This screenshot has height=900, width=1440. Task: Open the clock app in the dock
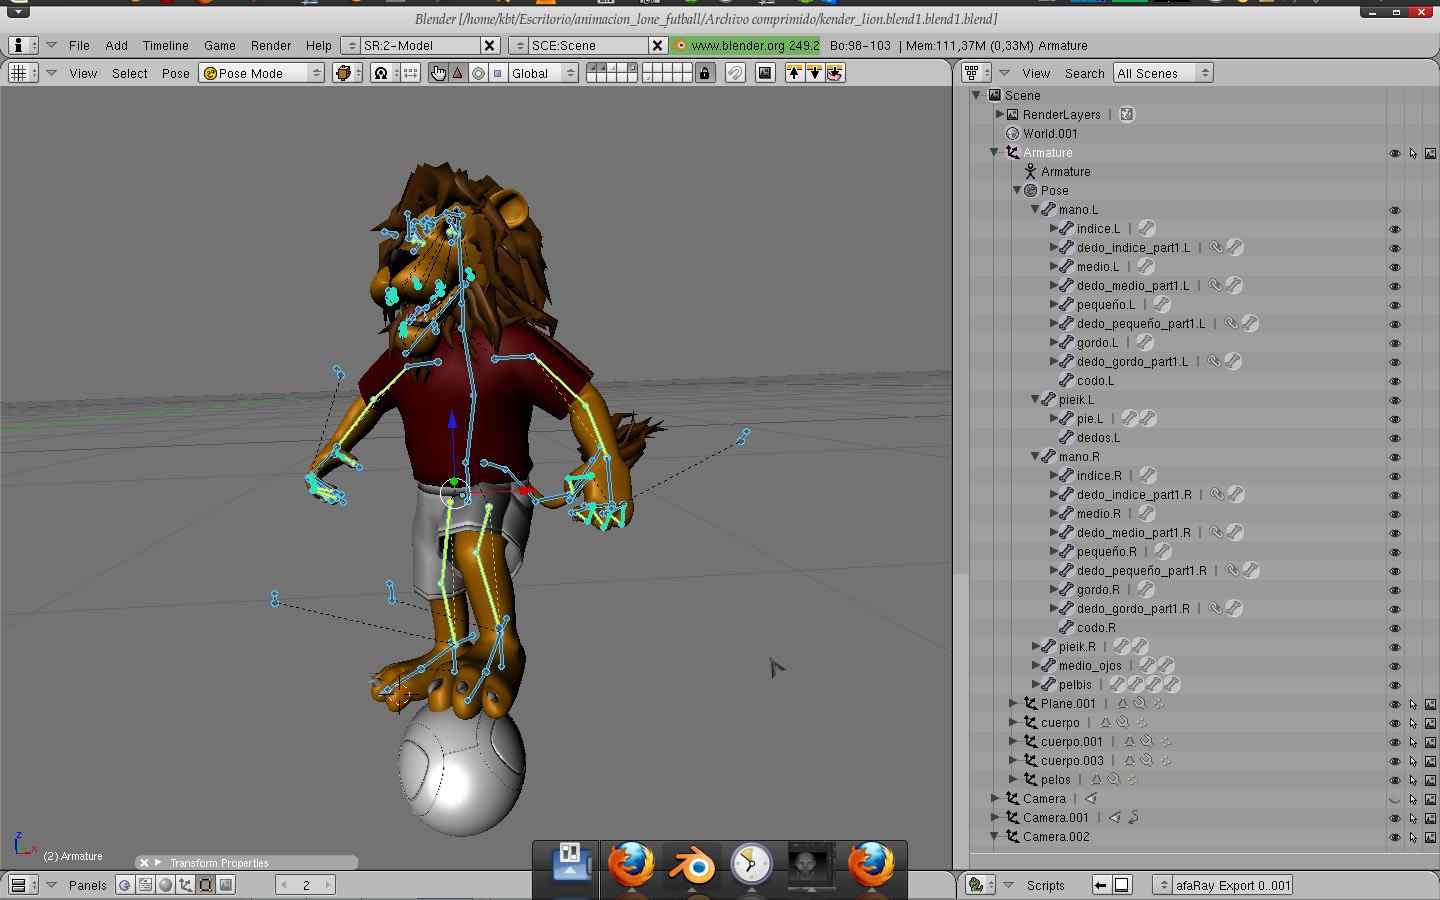[x=751, y=865]
